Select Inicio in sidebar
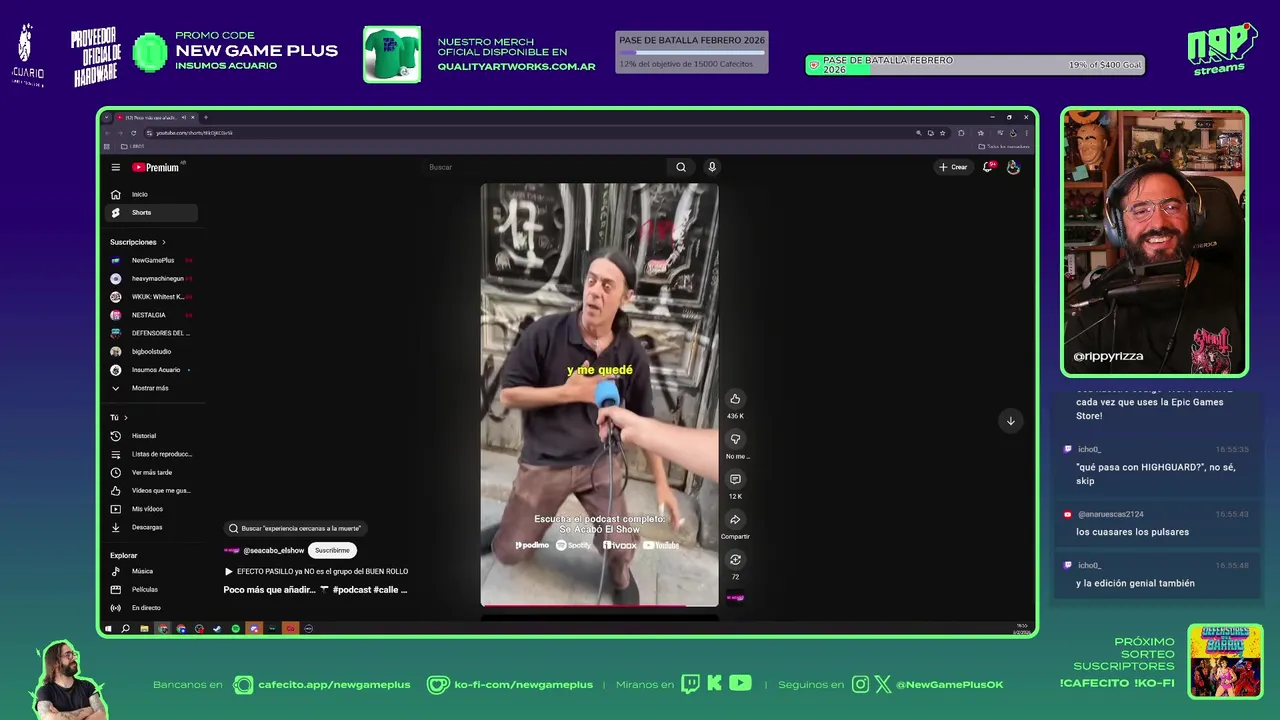 pos(152,194)
